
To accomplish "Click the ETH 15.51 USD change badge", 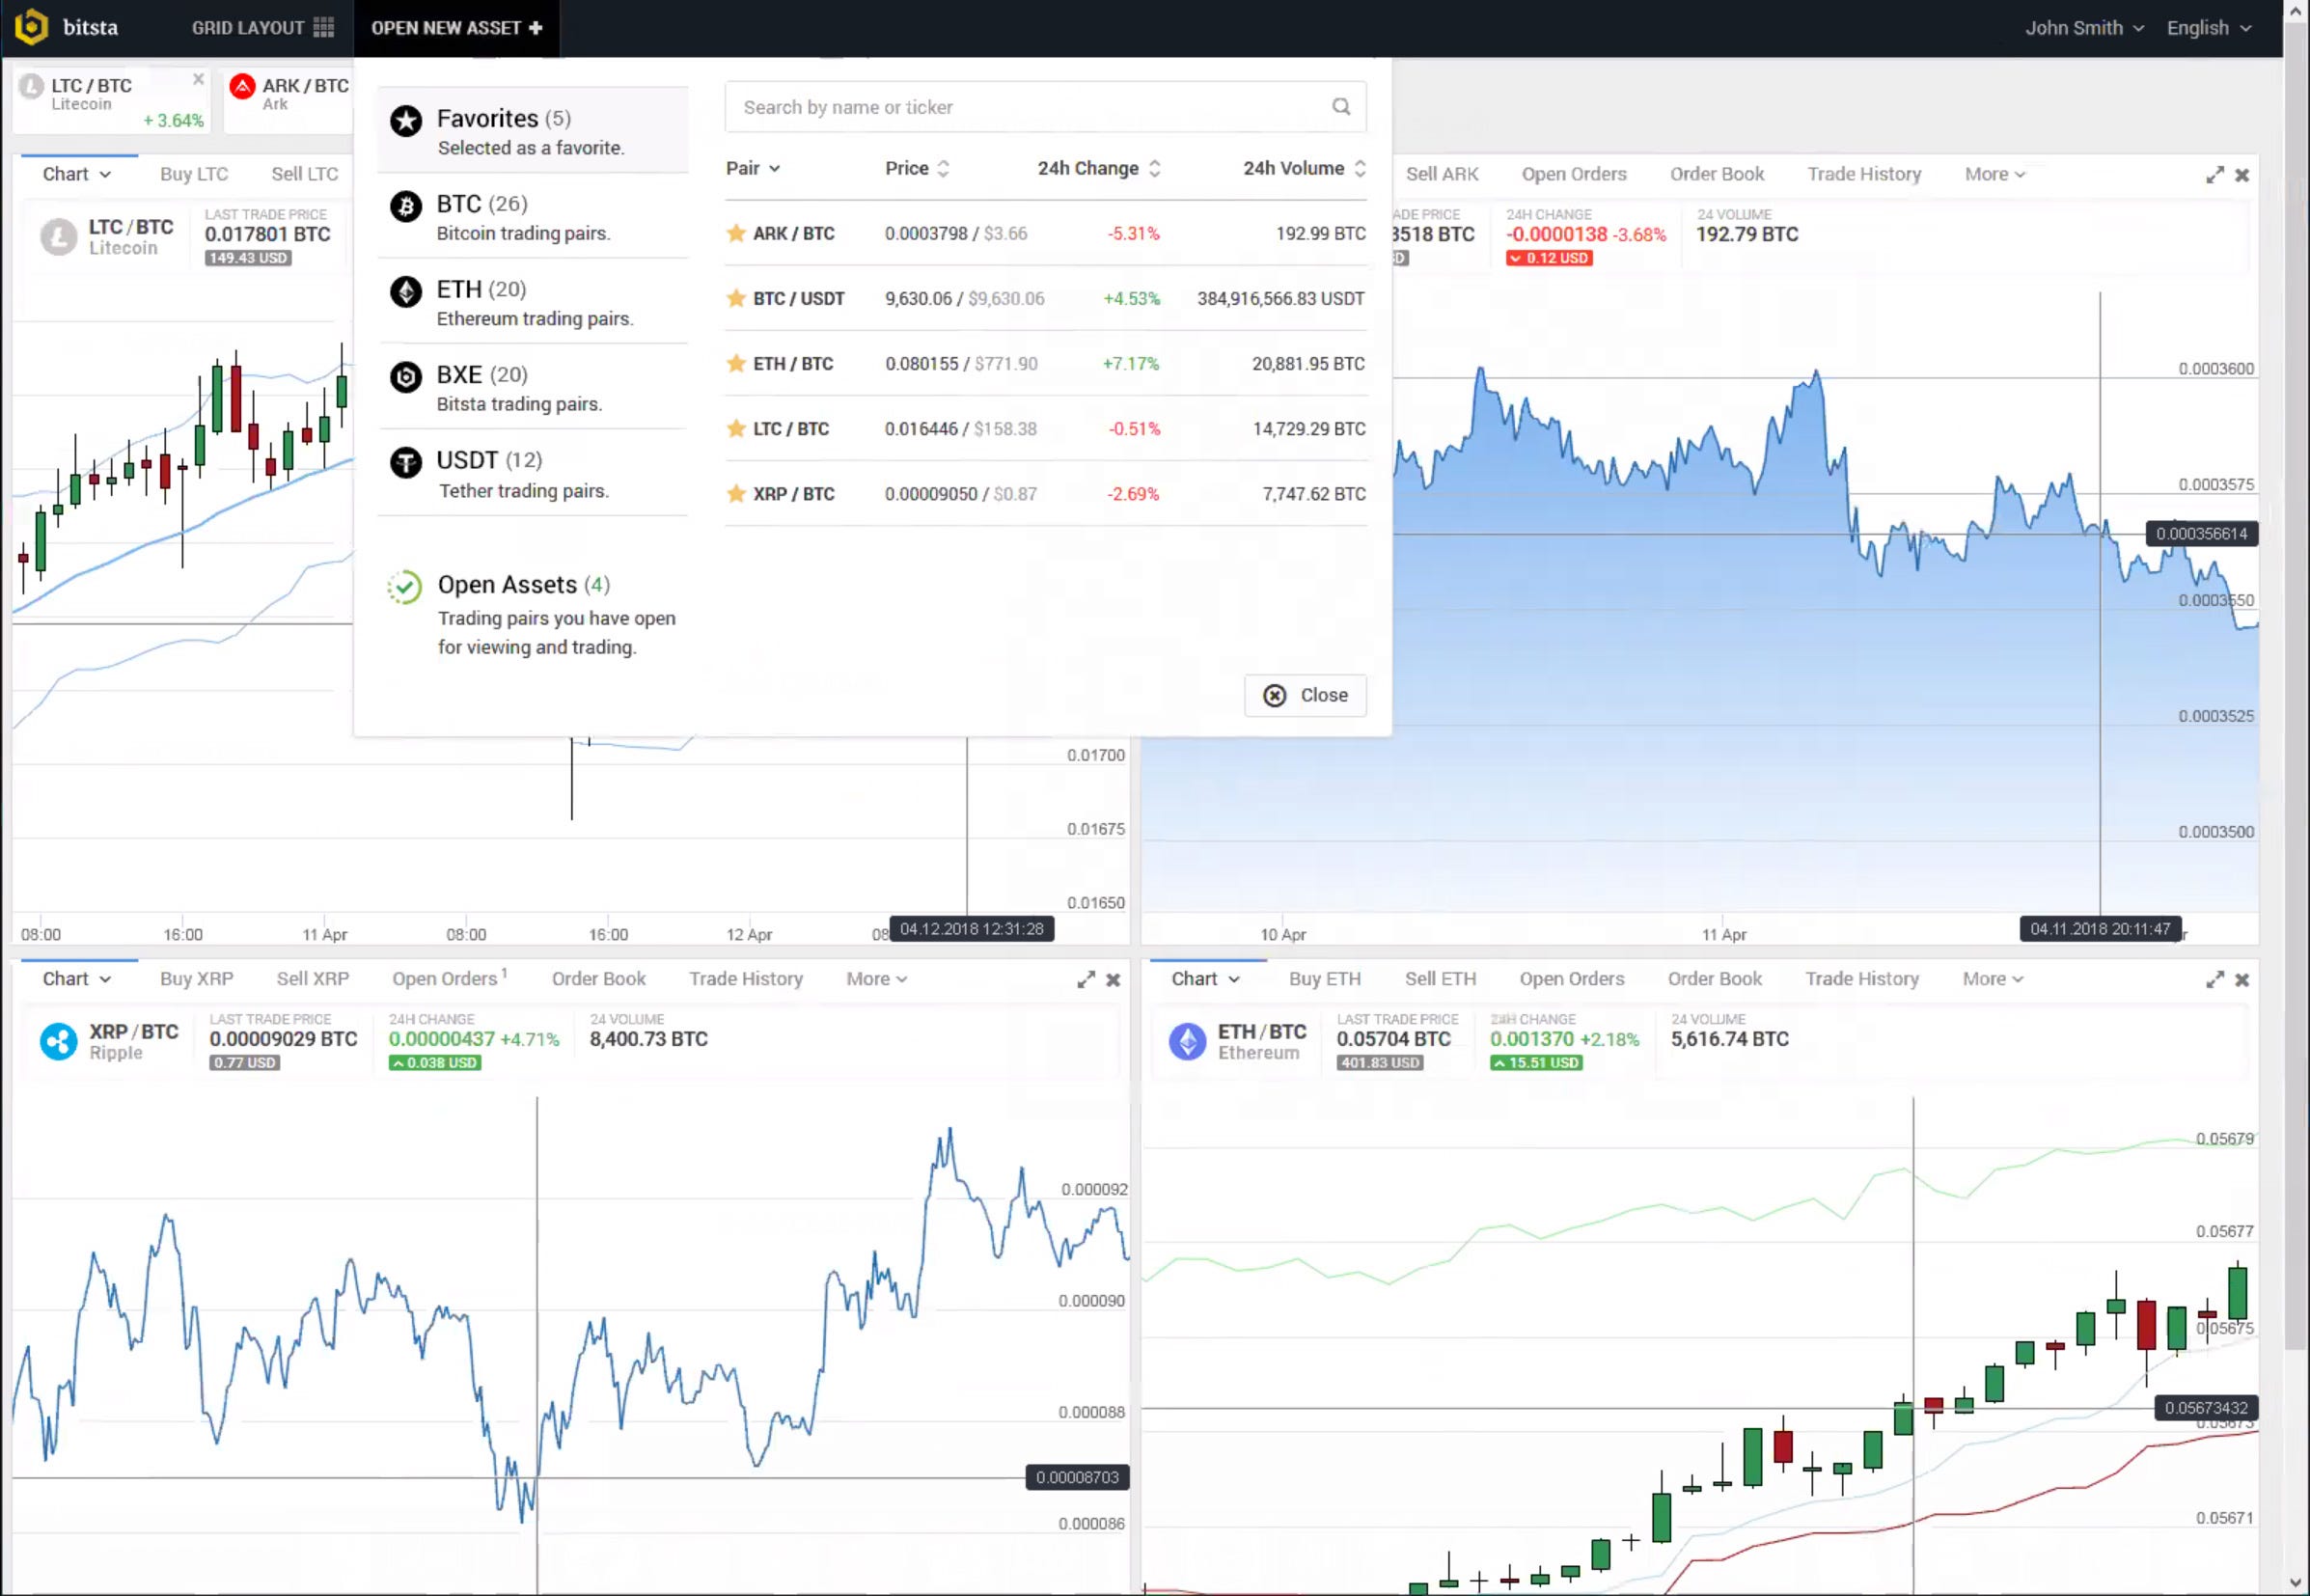I will click(1536, 1062).
